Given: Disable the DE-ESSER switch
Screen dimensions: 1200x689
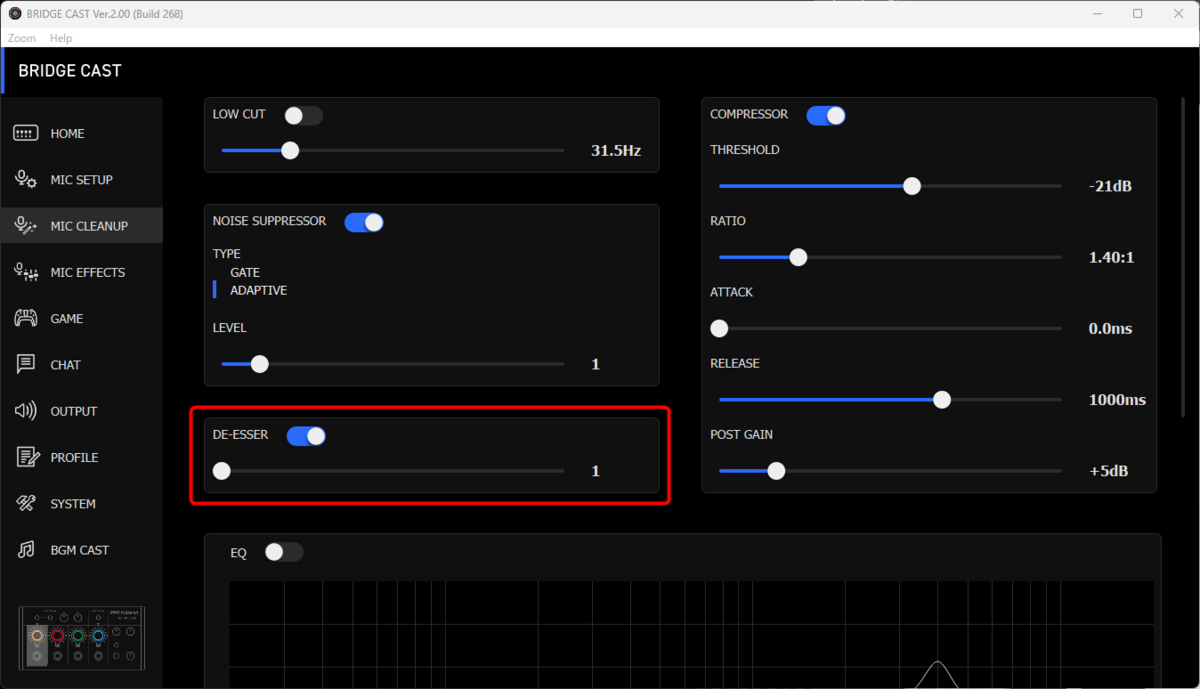Looking at the screenshot, I should tap(306, 436).
